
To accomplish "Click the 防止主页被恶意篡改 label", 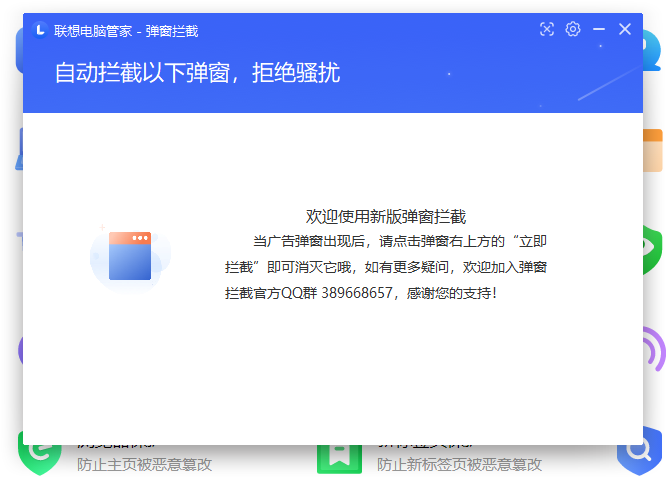I will click(x=144, y=464).
